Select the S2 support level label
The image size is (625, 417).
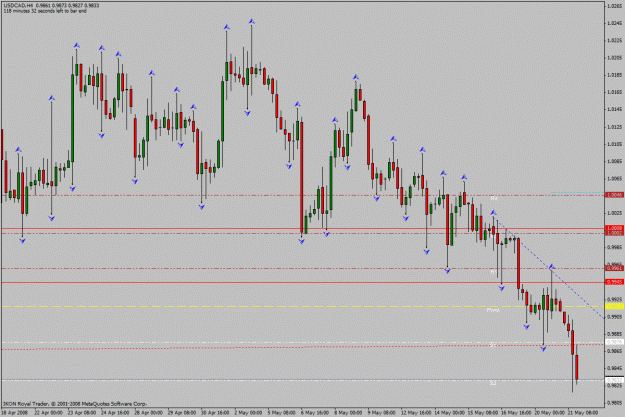(493, 383)
